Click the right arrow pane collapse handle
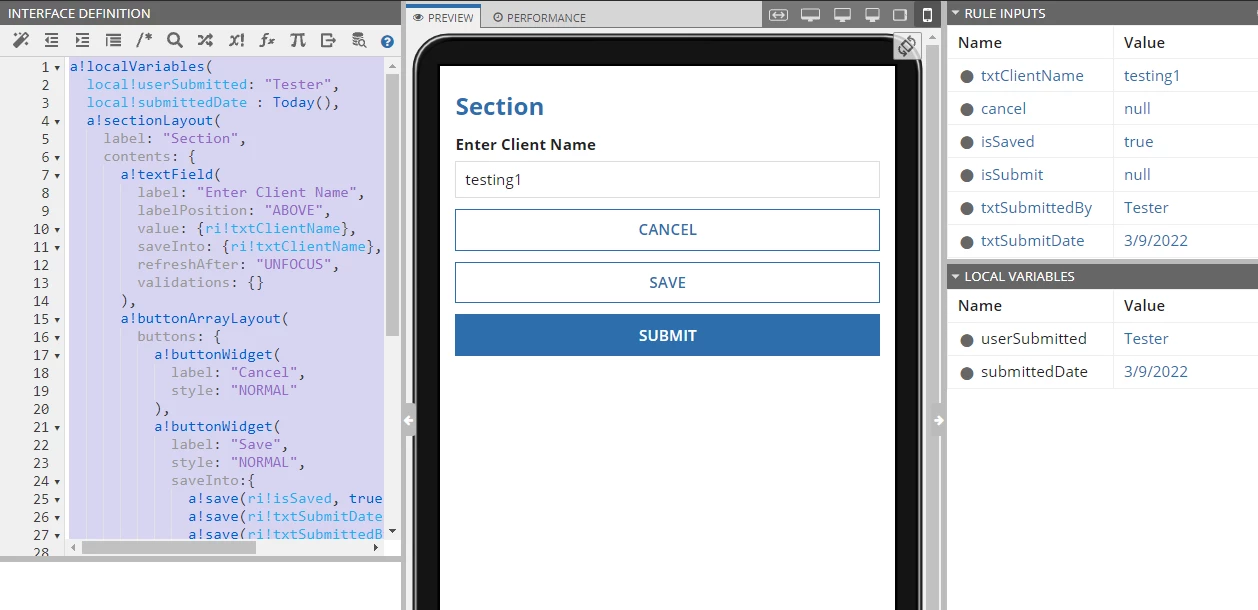 (938, 421)
